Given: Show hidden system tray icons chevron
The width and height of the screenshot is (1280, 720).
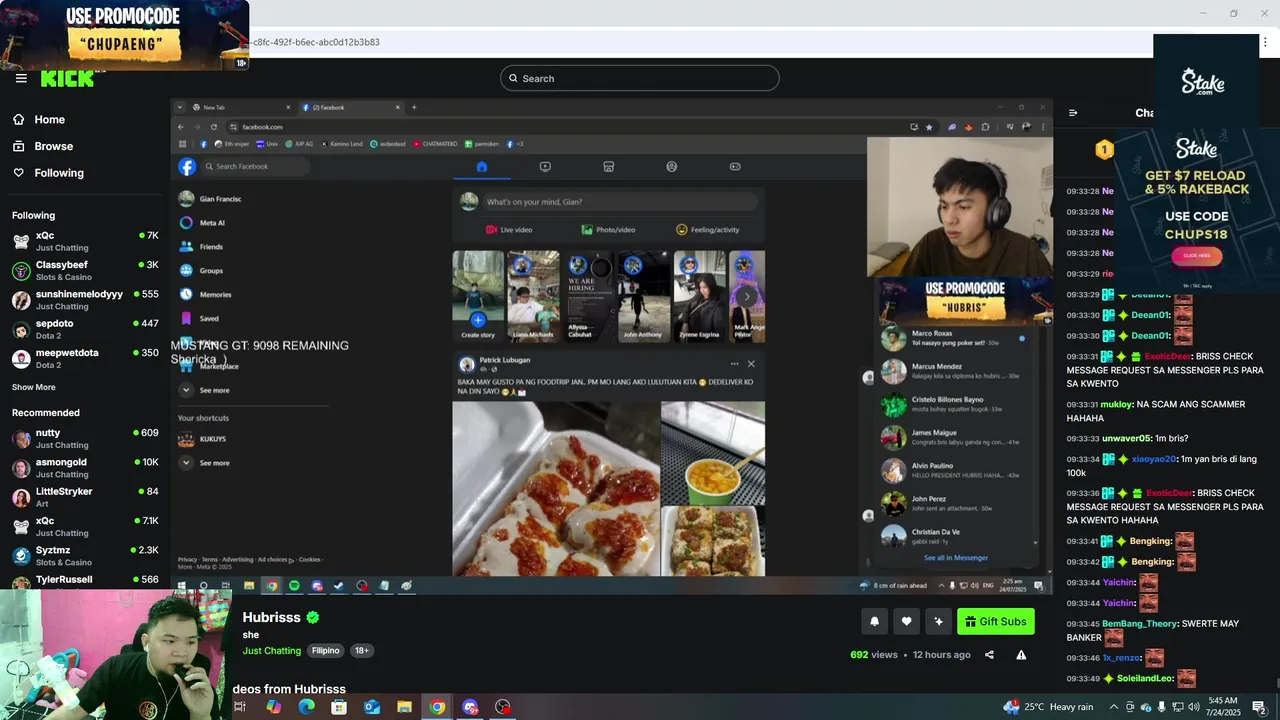Looking at the screenshot, I should pos(1113,707).
